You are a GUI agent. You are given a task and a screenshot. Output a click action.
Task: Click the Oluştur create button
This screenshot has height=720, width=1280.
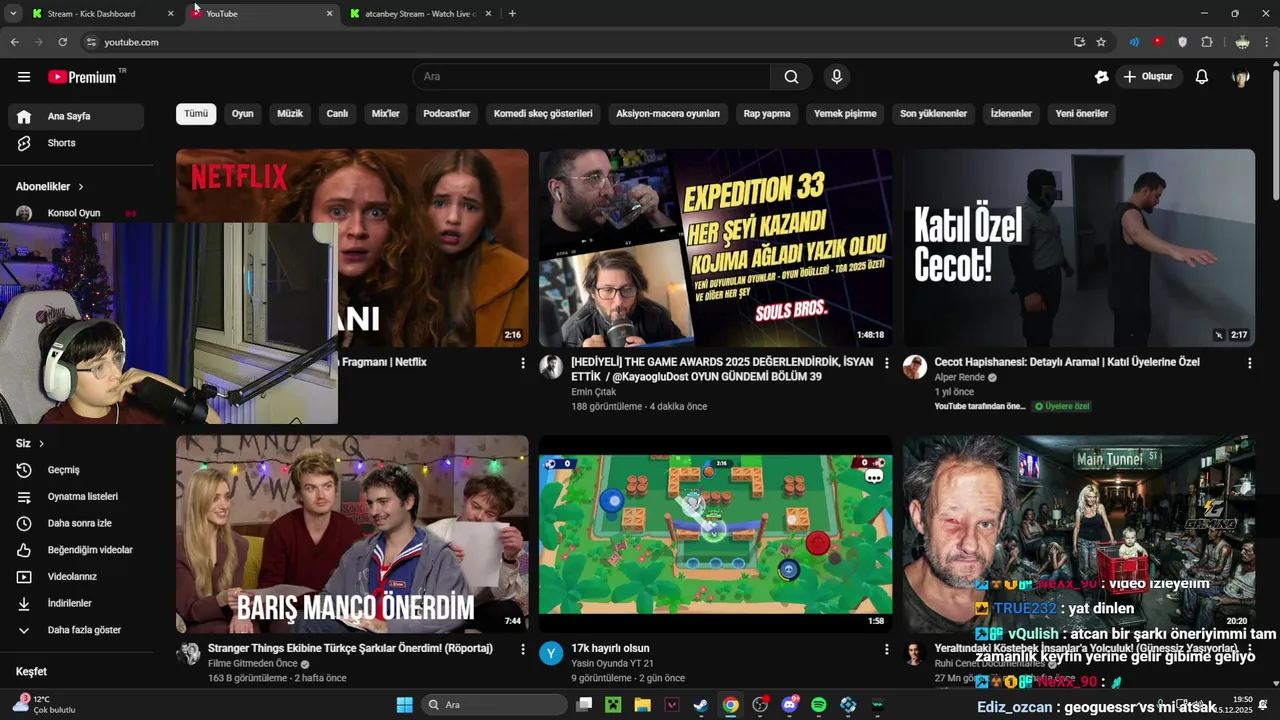point(1148,77)
